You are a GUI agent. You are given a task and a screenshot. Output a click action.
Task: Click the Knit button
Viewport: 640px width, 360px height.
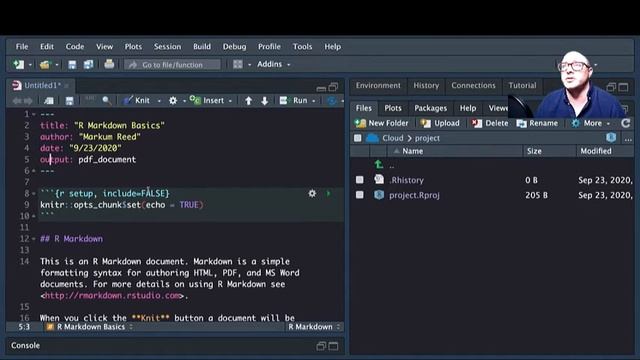tap(137, 100)
